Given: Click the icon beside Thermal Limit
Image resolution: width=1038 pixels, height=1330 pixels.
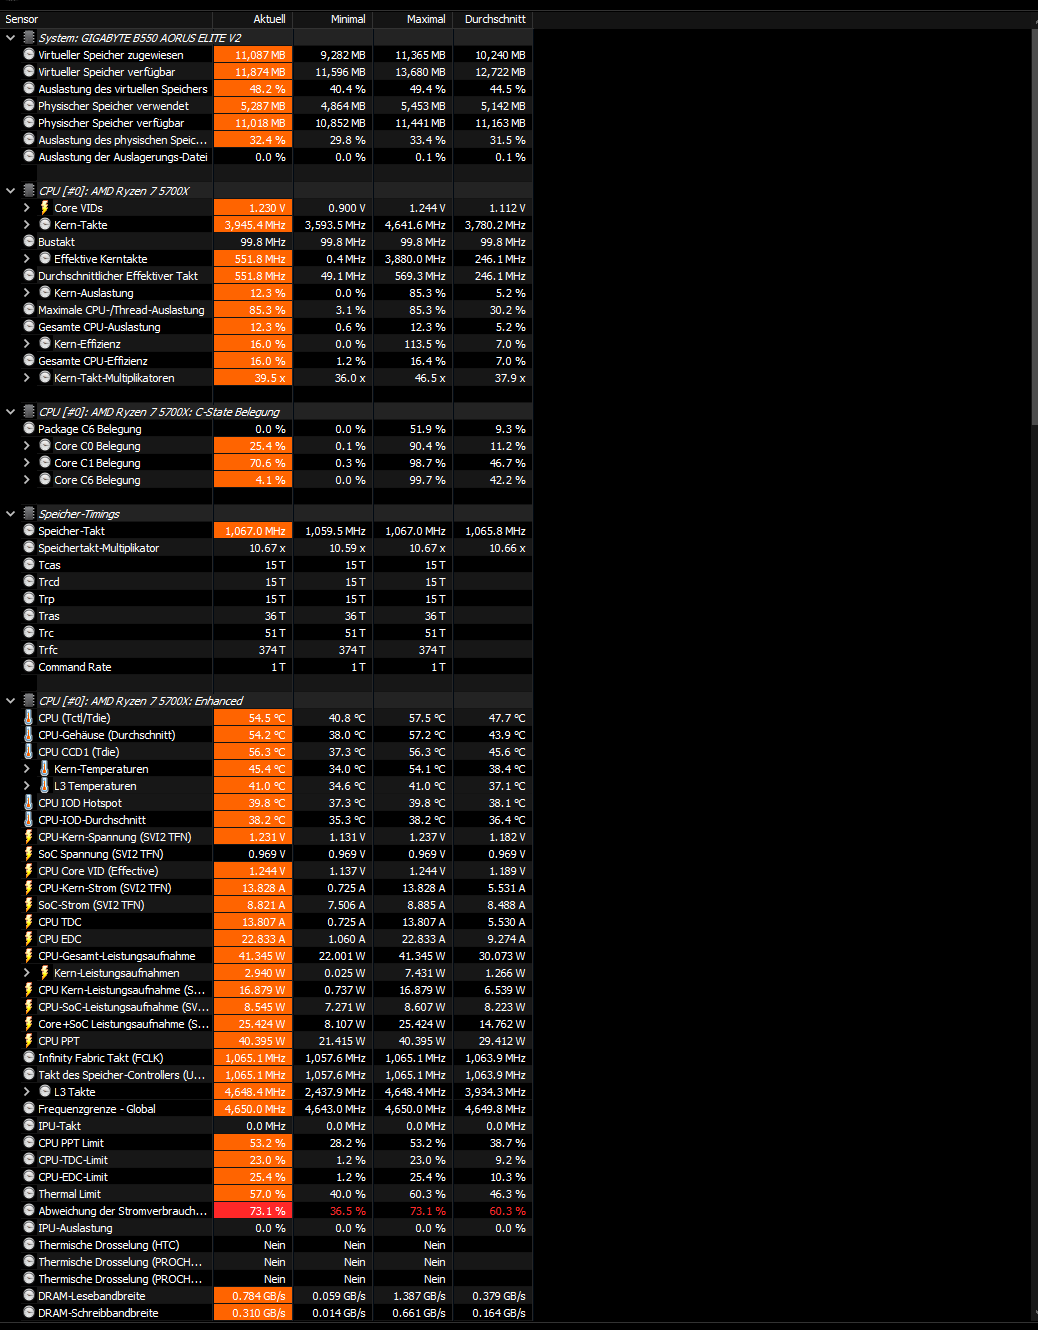Looking at the screenshot, I should click(29, 1193).
